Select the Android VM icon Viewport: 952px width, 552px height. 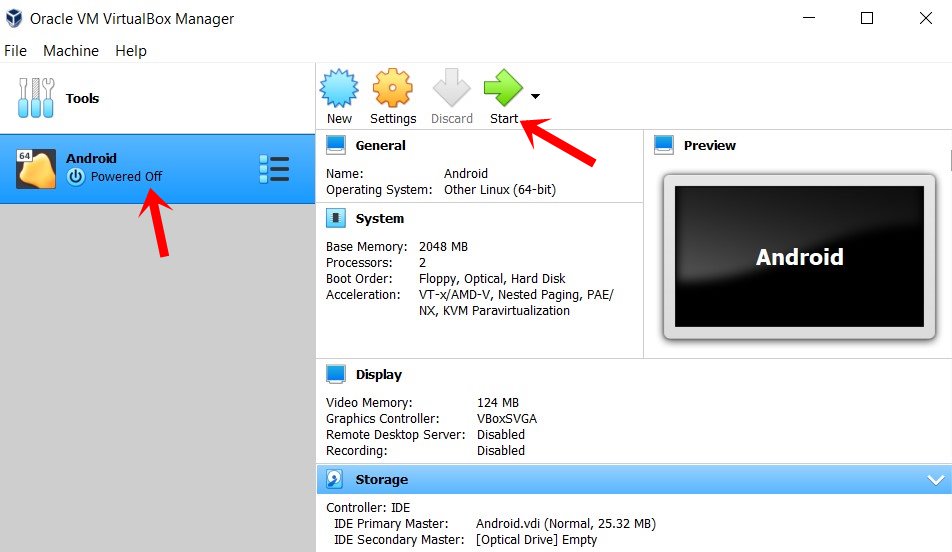36,169
